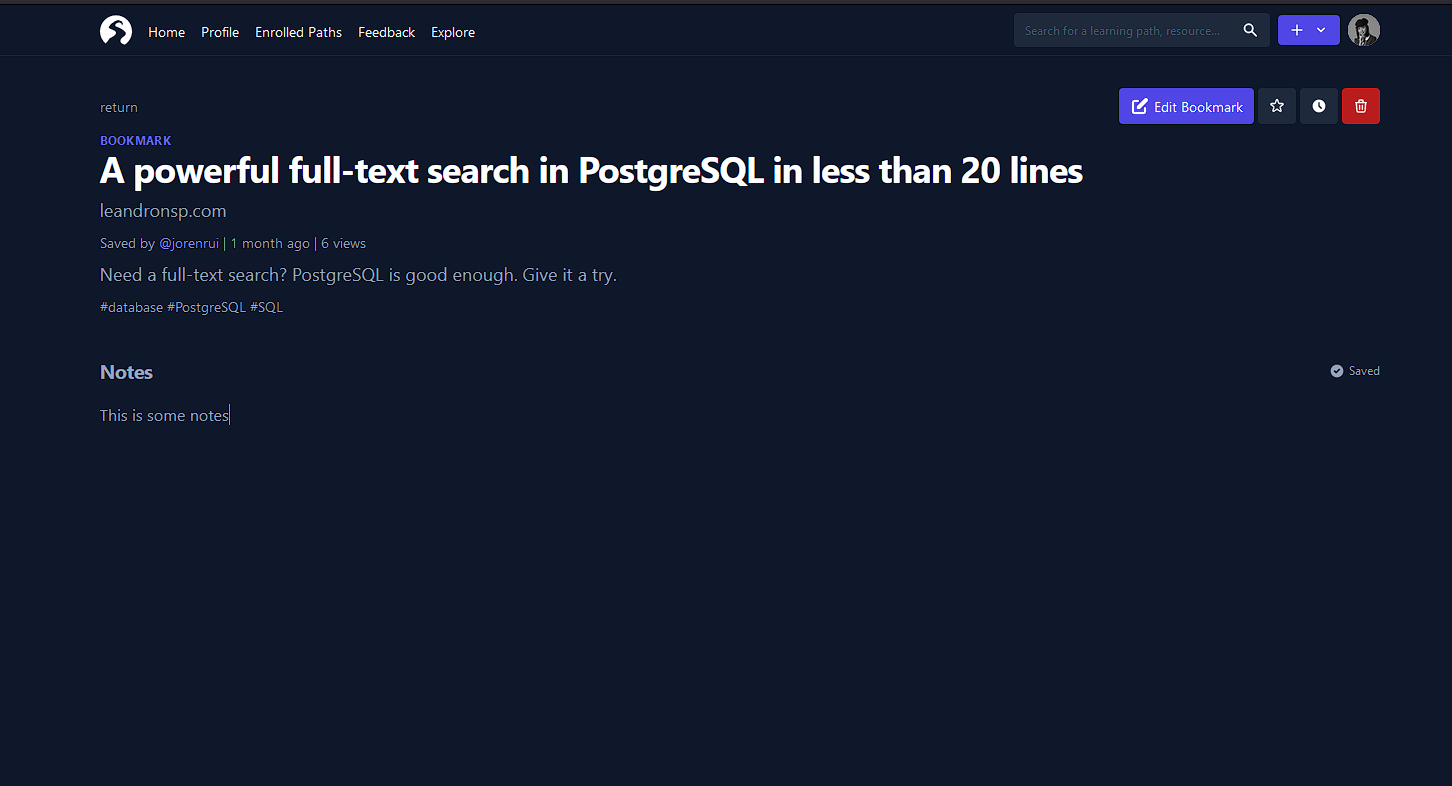Toggle the star to favorite this bookmark
This screenshot has width=1452, height=786.
1276,105
